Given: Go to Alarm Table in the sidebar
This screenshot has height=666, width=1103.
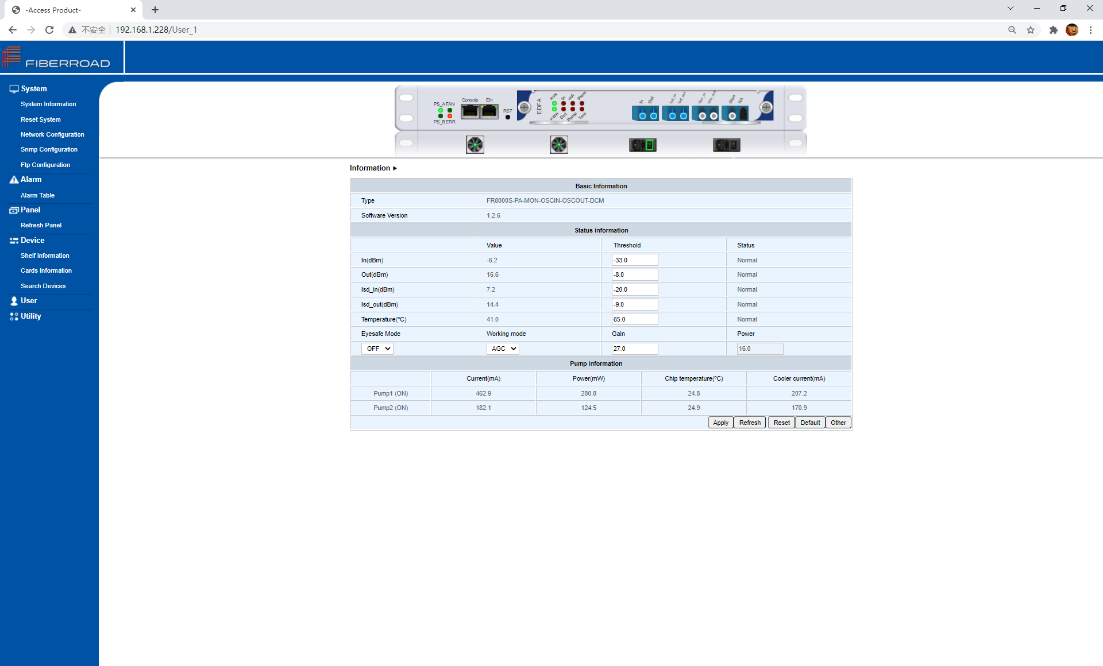Looking at the screenshot, I should coord(37,195).
